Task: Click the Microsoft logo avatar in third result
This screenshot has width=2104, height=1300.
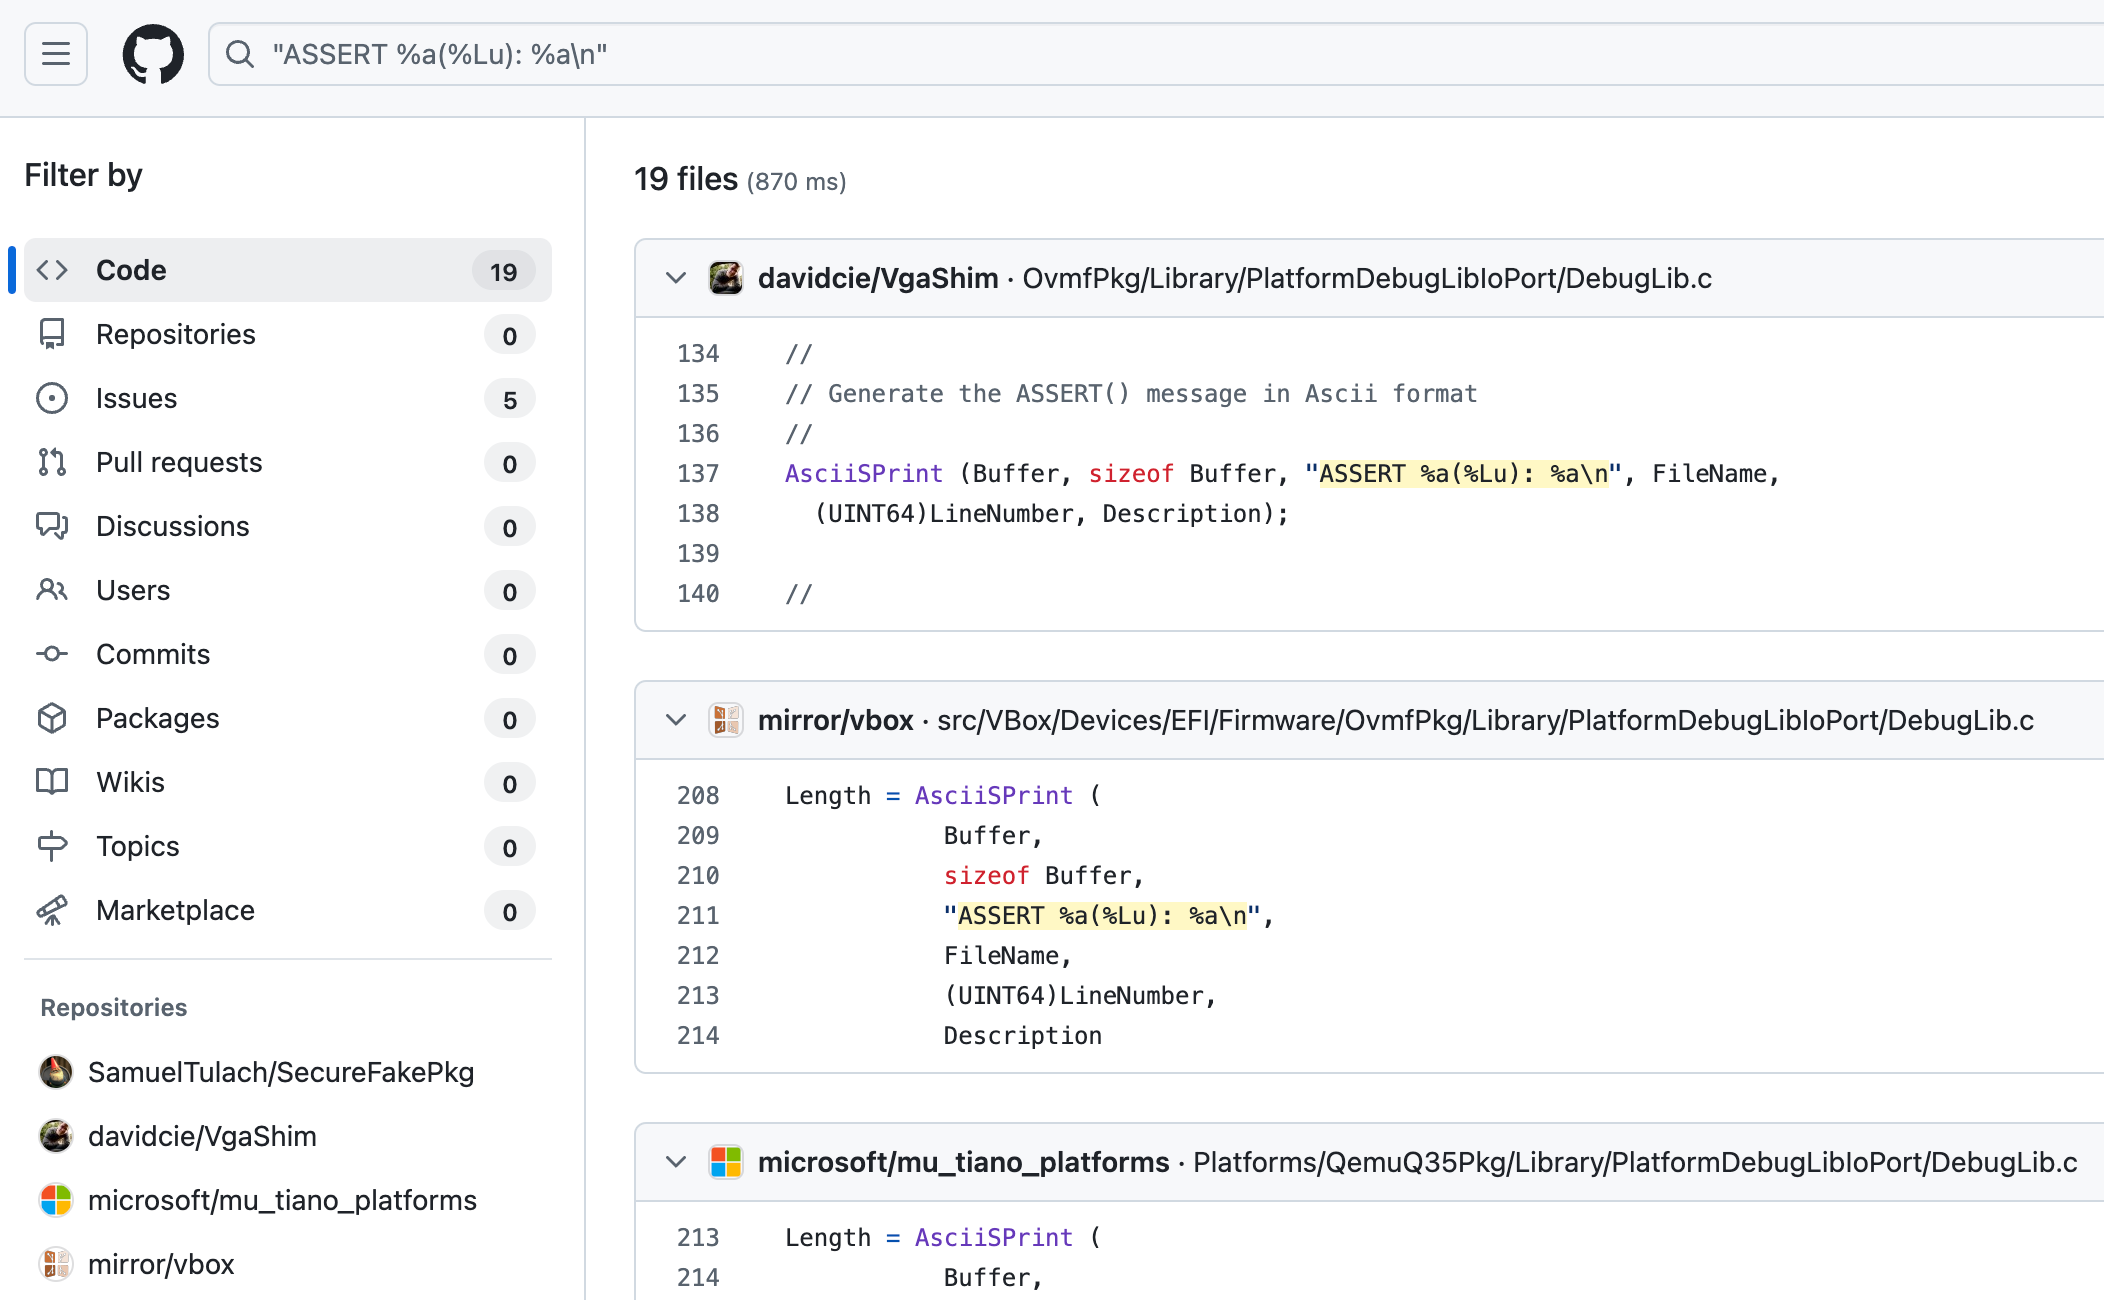Action: (x=726, y=1162)
